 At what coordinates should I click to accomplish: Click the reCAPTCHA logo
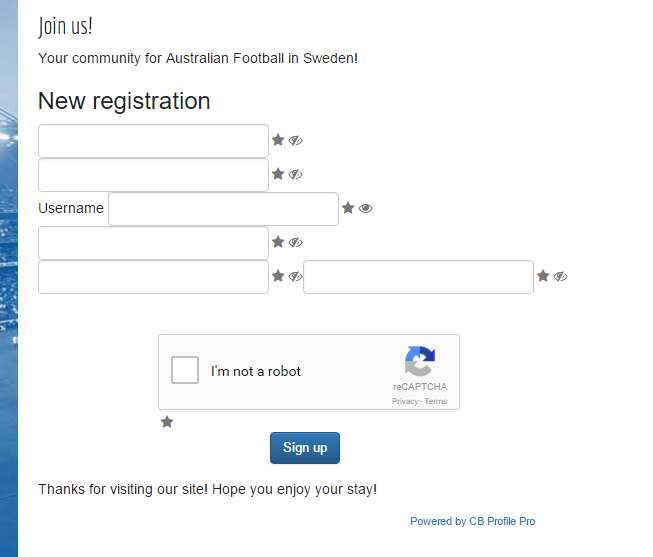420,361
